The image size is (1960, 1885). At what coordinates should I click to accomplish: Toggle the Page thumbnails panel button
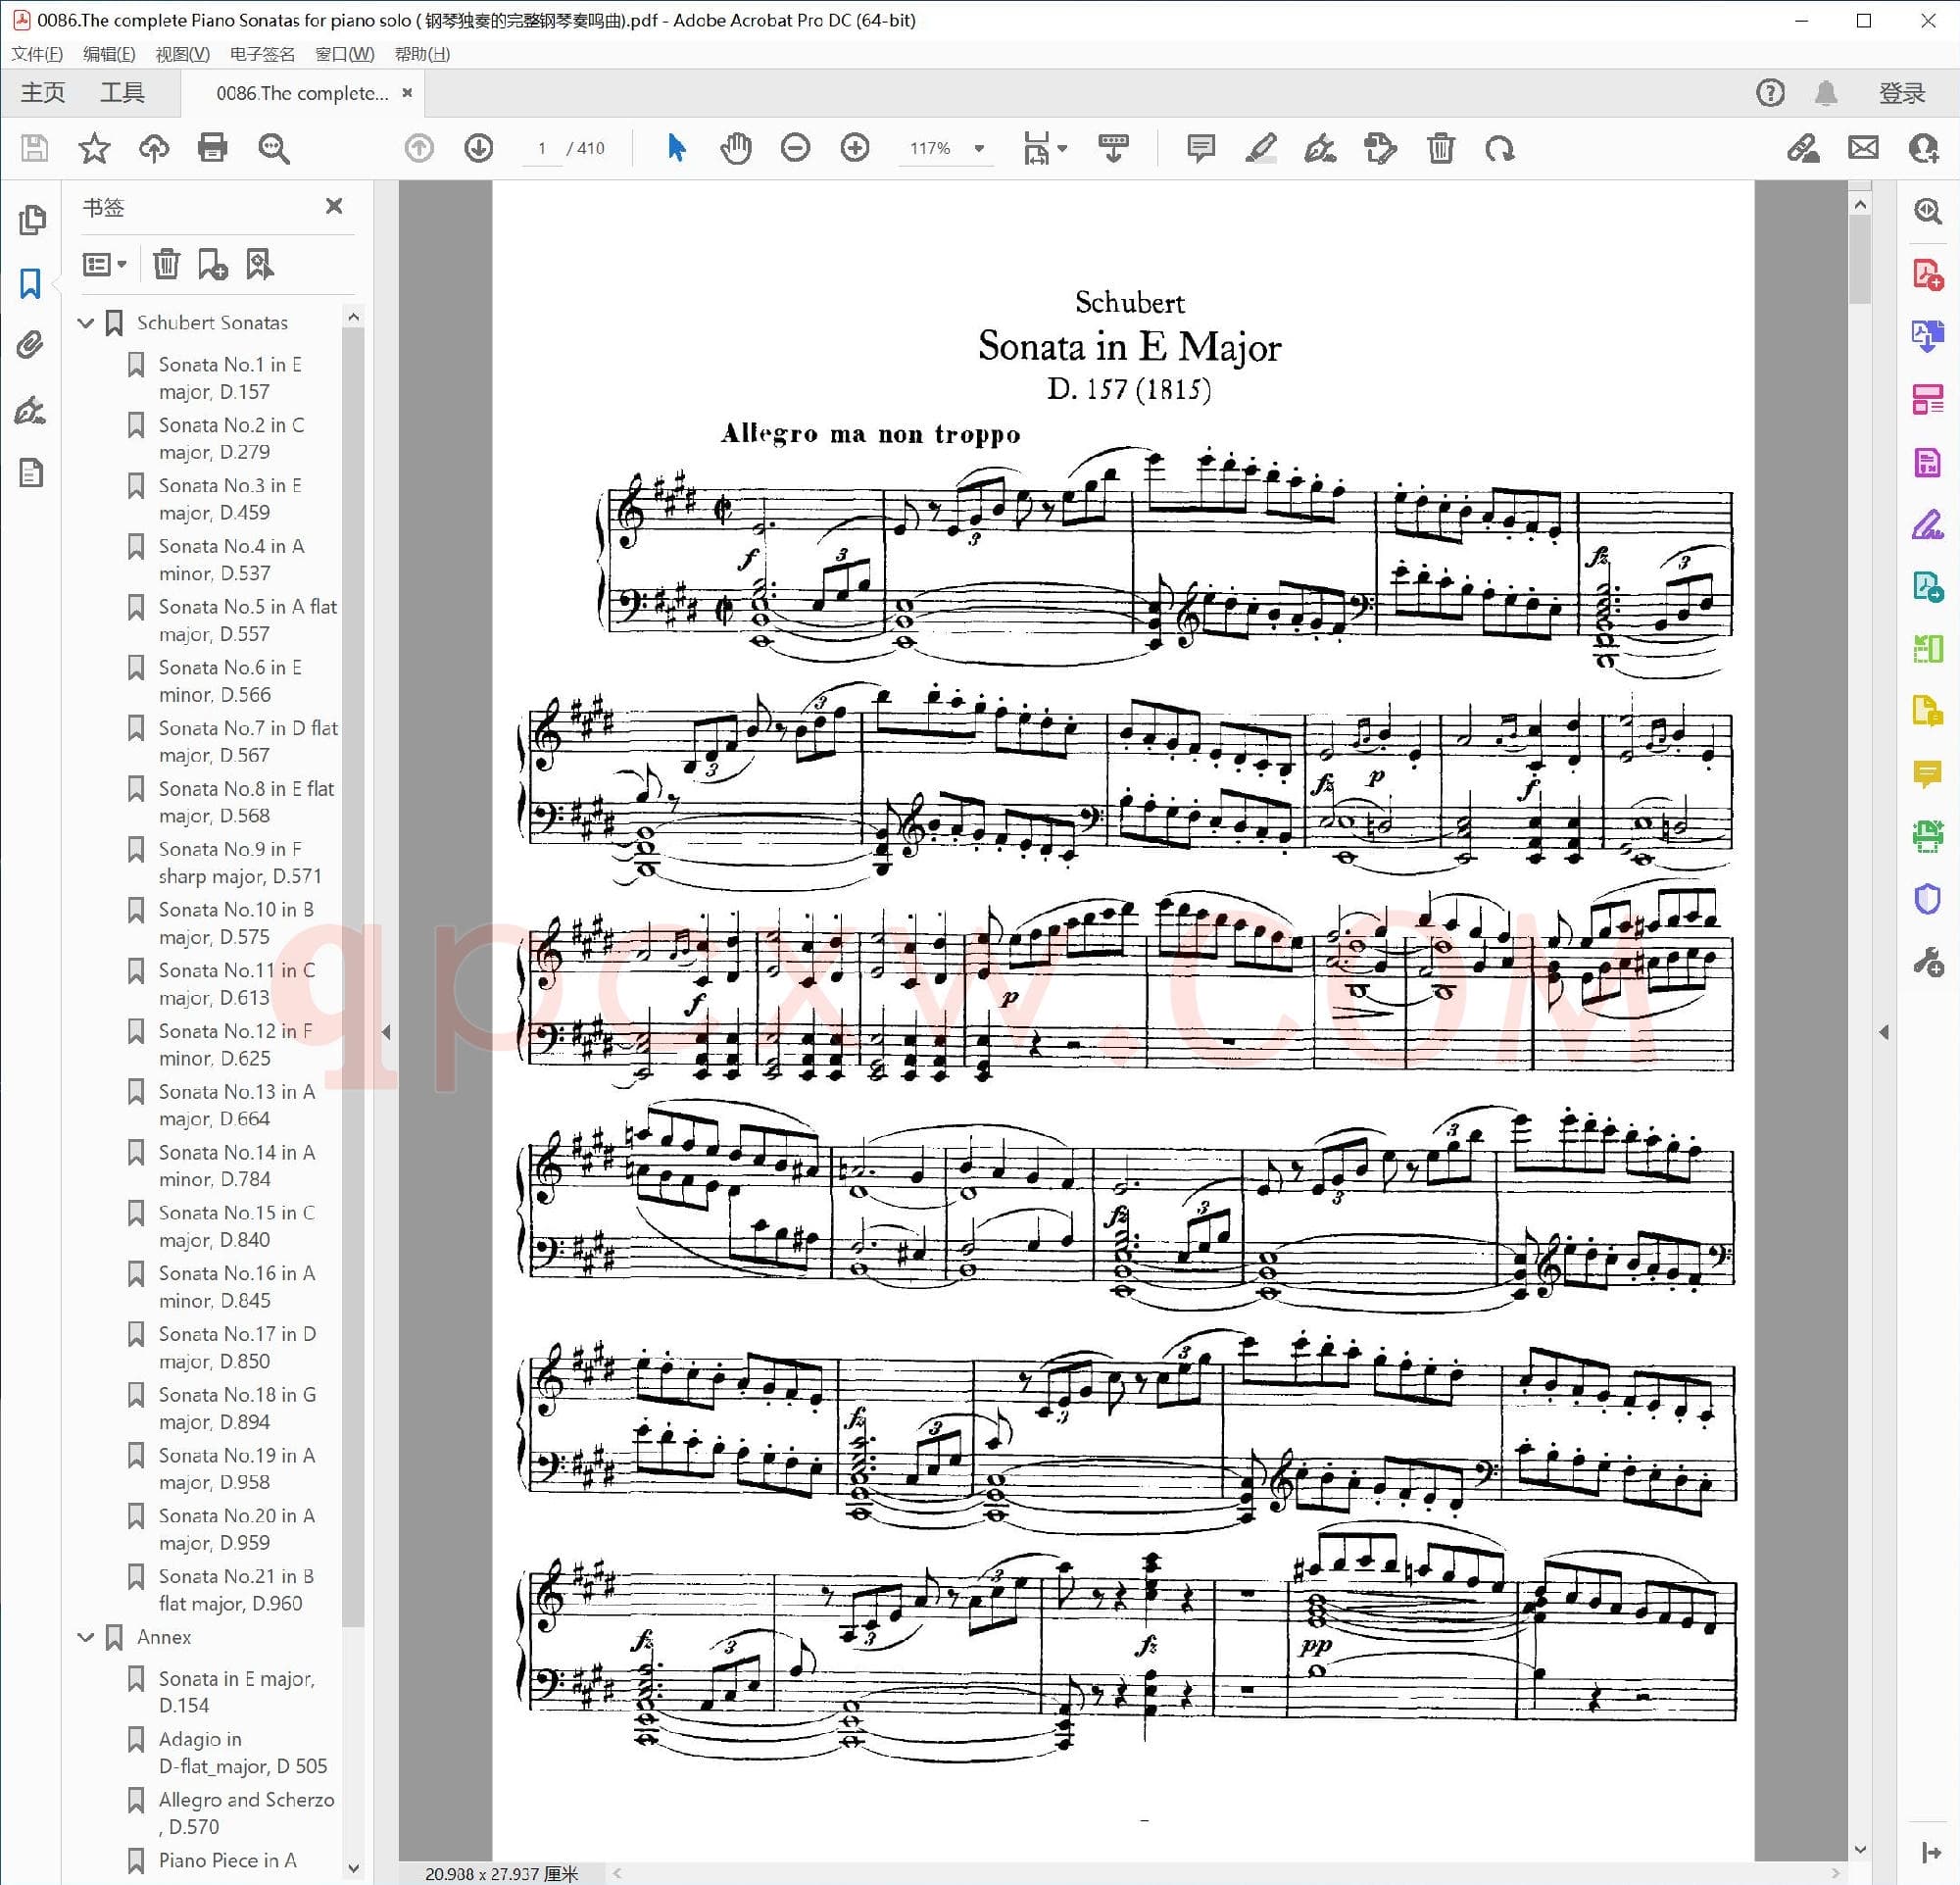(31, 219)
